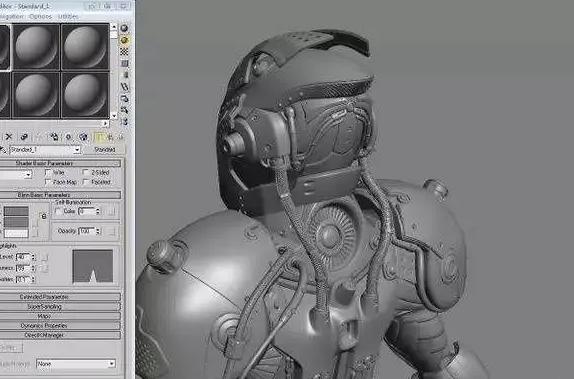Expand the Extended Parameters rollout
574x379 pixels.
click(60, 297)
